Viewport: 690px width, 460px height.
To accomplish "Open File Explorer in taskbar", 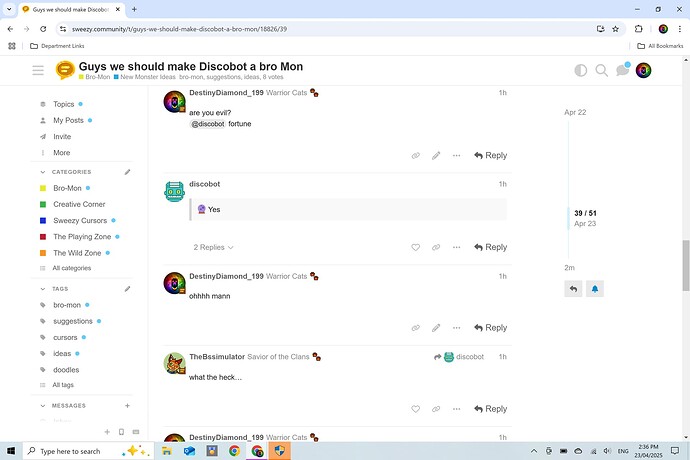I will [x=167, y=451].
